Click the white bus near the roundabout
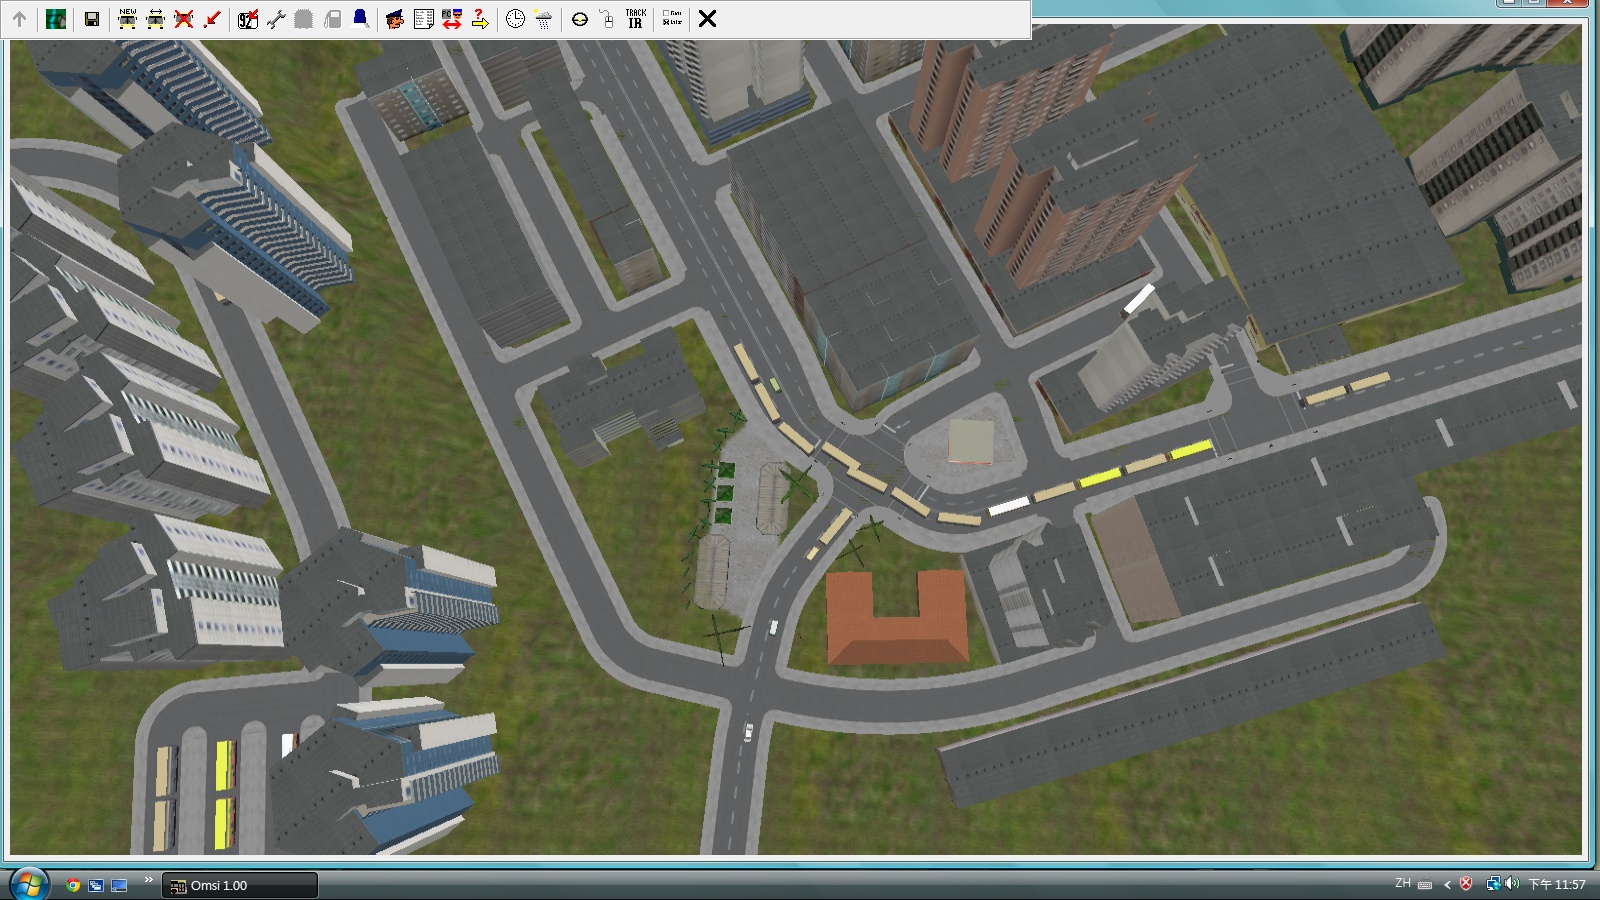 pos(1008,506)
